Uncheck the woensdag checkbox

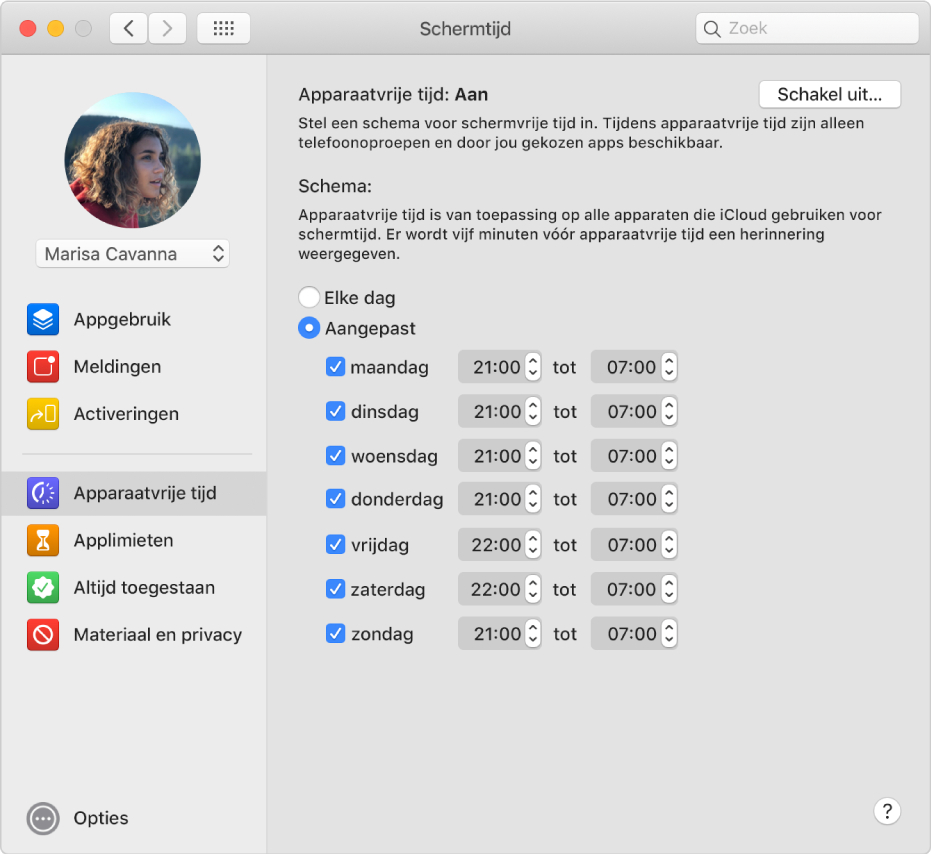tap(335, 456)
